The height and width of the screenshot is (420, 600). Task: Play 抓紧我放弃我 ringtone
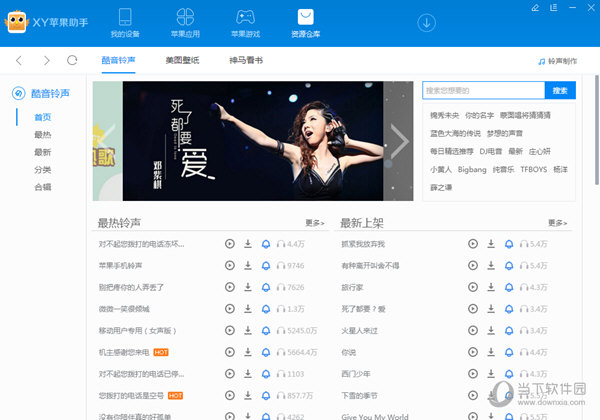tap(473, 244)
